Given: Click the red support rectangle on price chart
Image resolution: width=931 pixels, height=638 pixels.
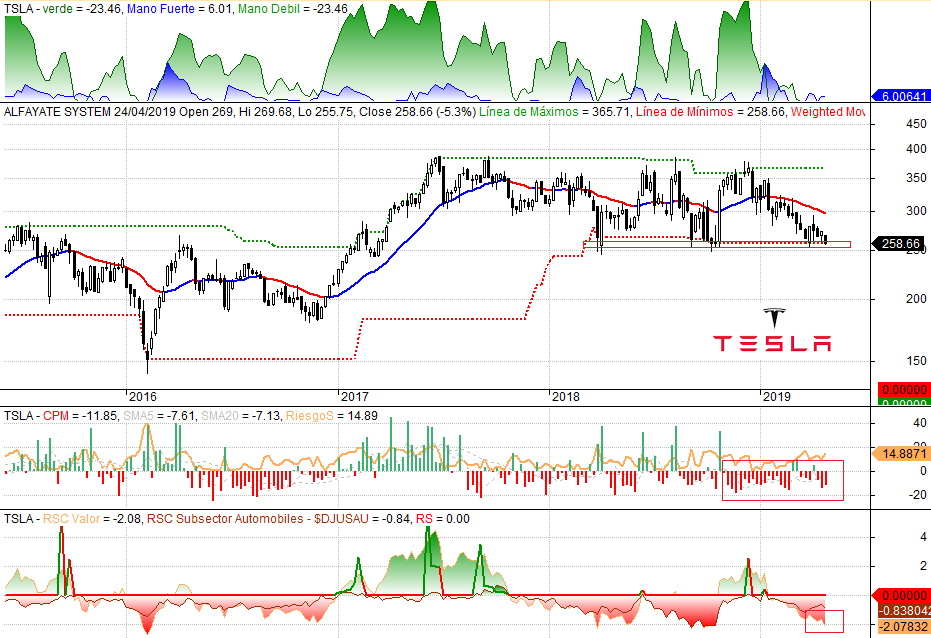Looking at the screenshot, I should point(717,244).
